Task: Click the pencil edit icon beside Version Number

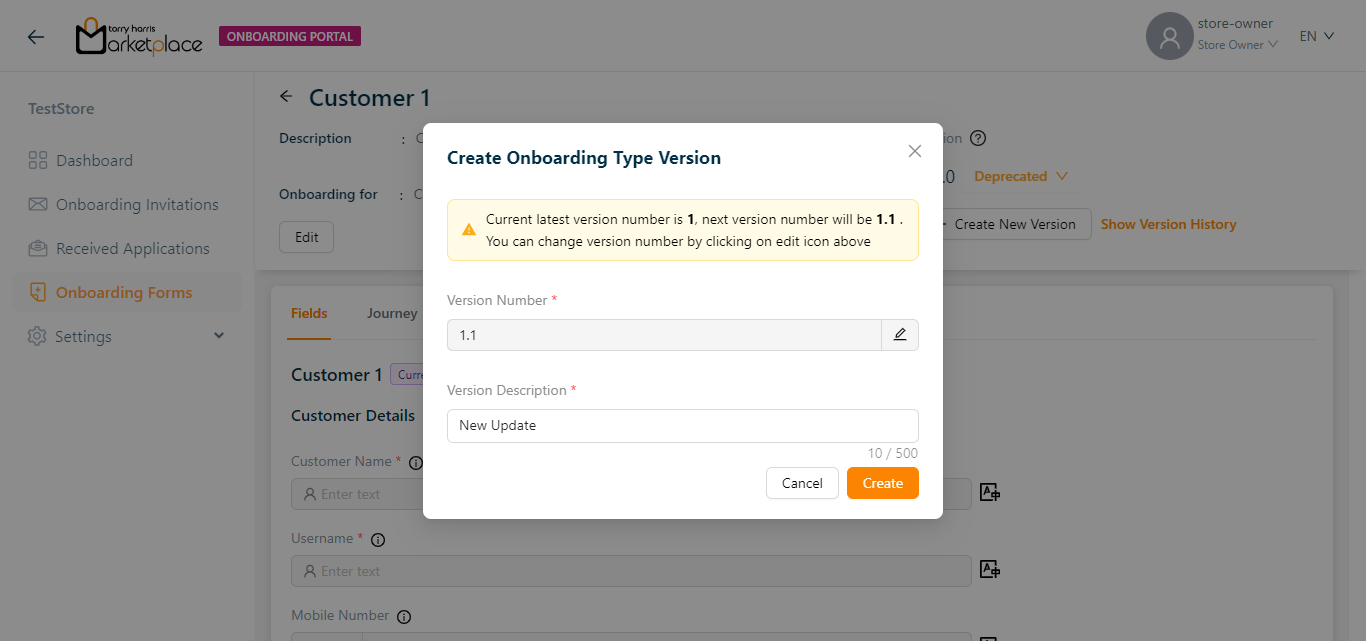Action: click(899, 335)
